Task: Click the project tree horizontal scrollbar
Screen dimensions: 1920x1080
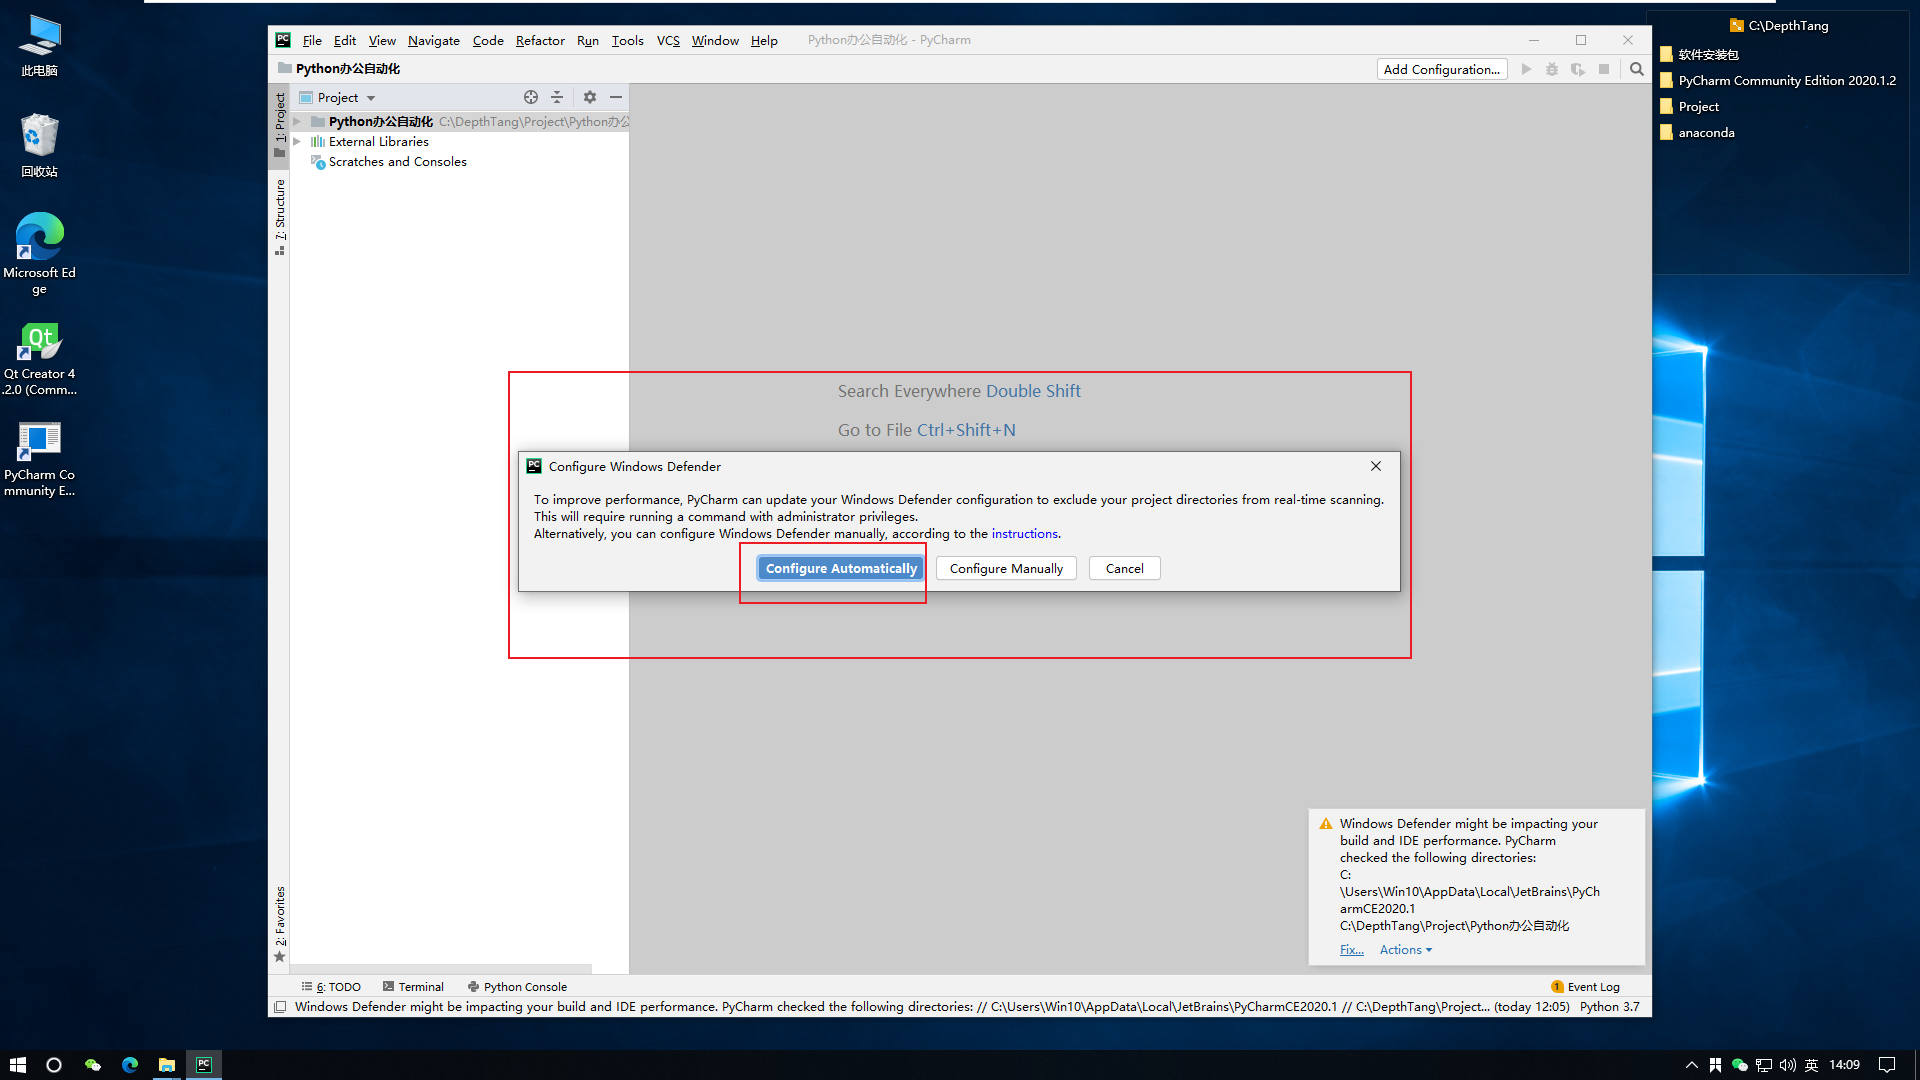Action: point(441,969)
